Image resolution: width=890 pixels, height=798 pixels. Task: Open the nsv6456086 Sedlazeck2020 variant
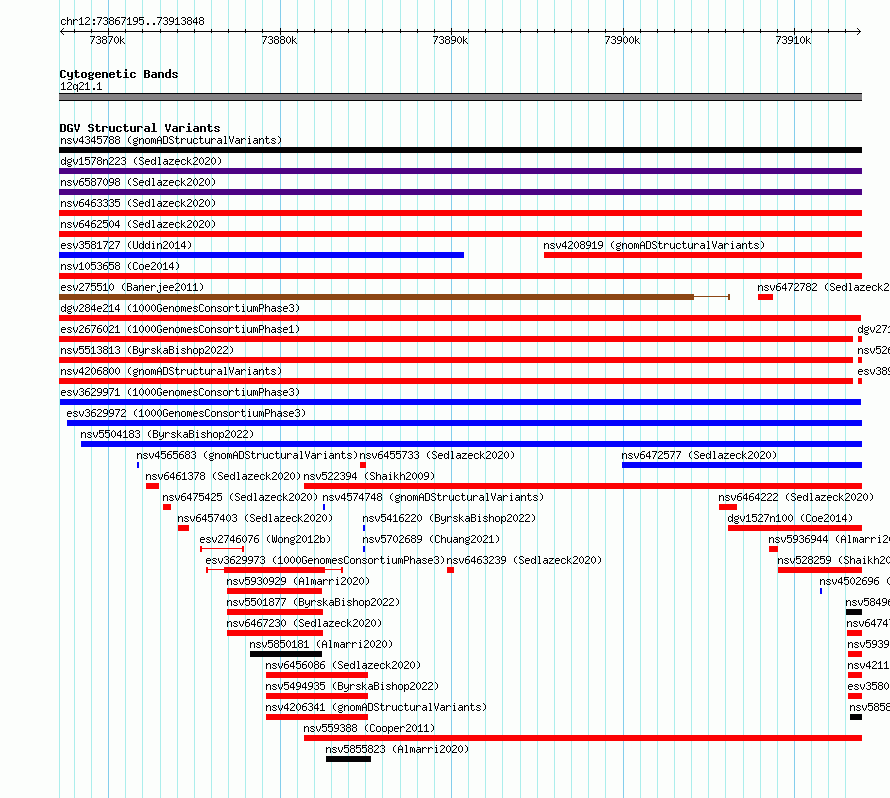click(343, 665)
